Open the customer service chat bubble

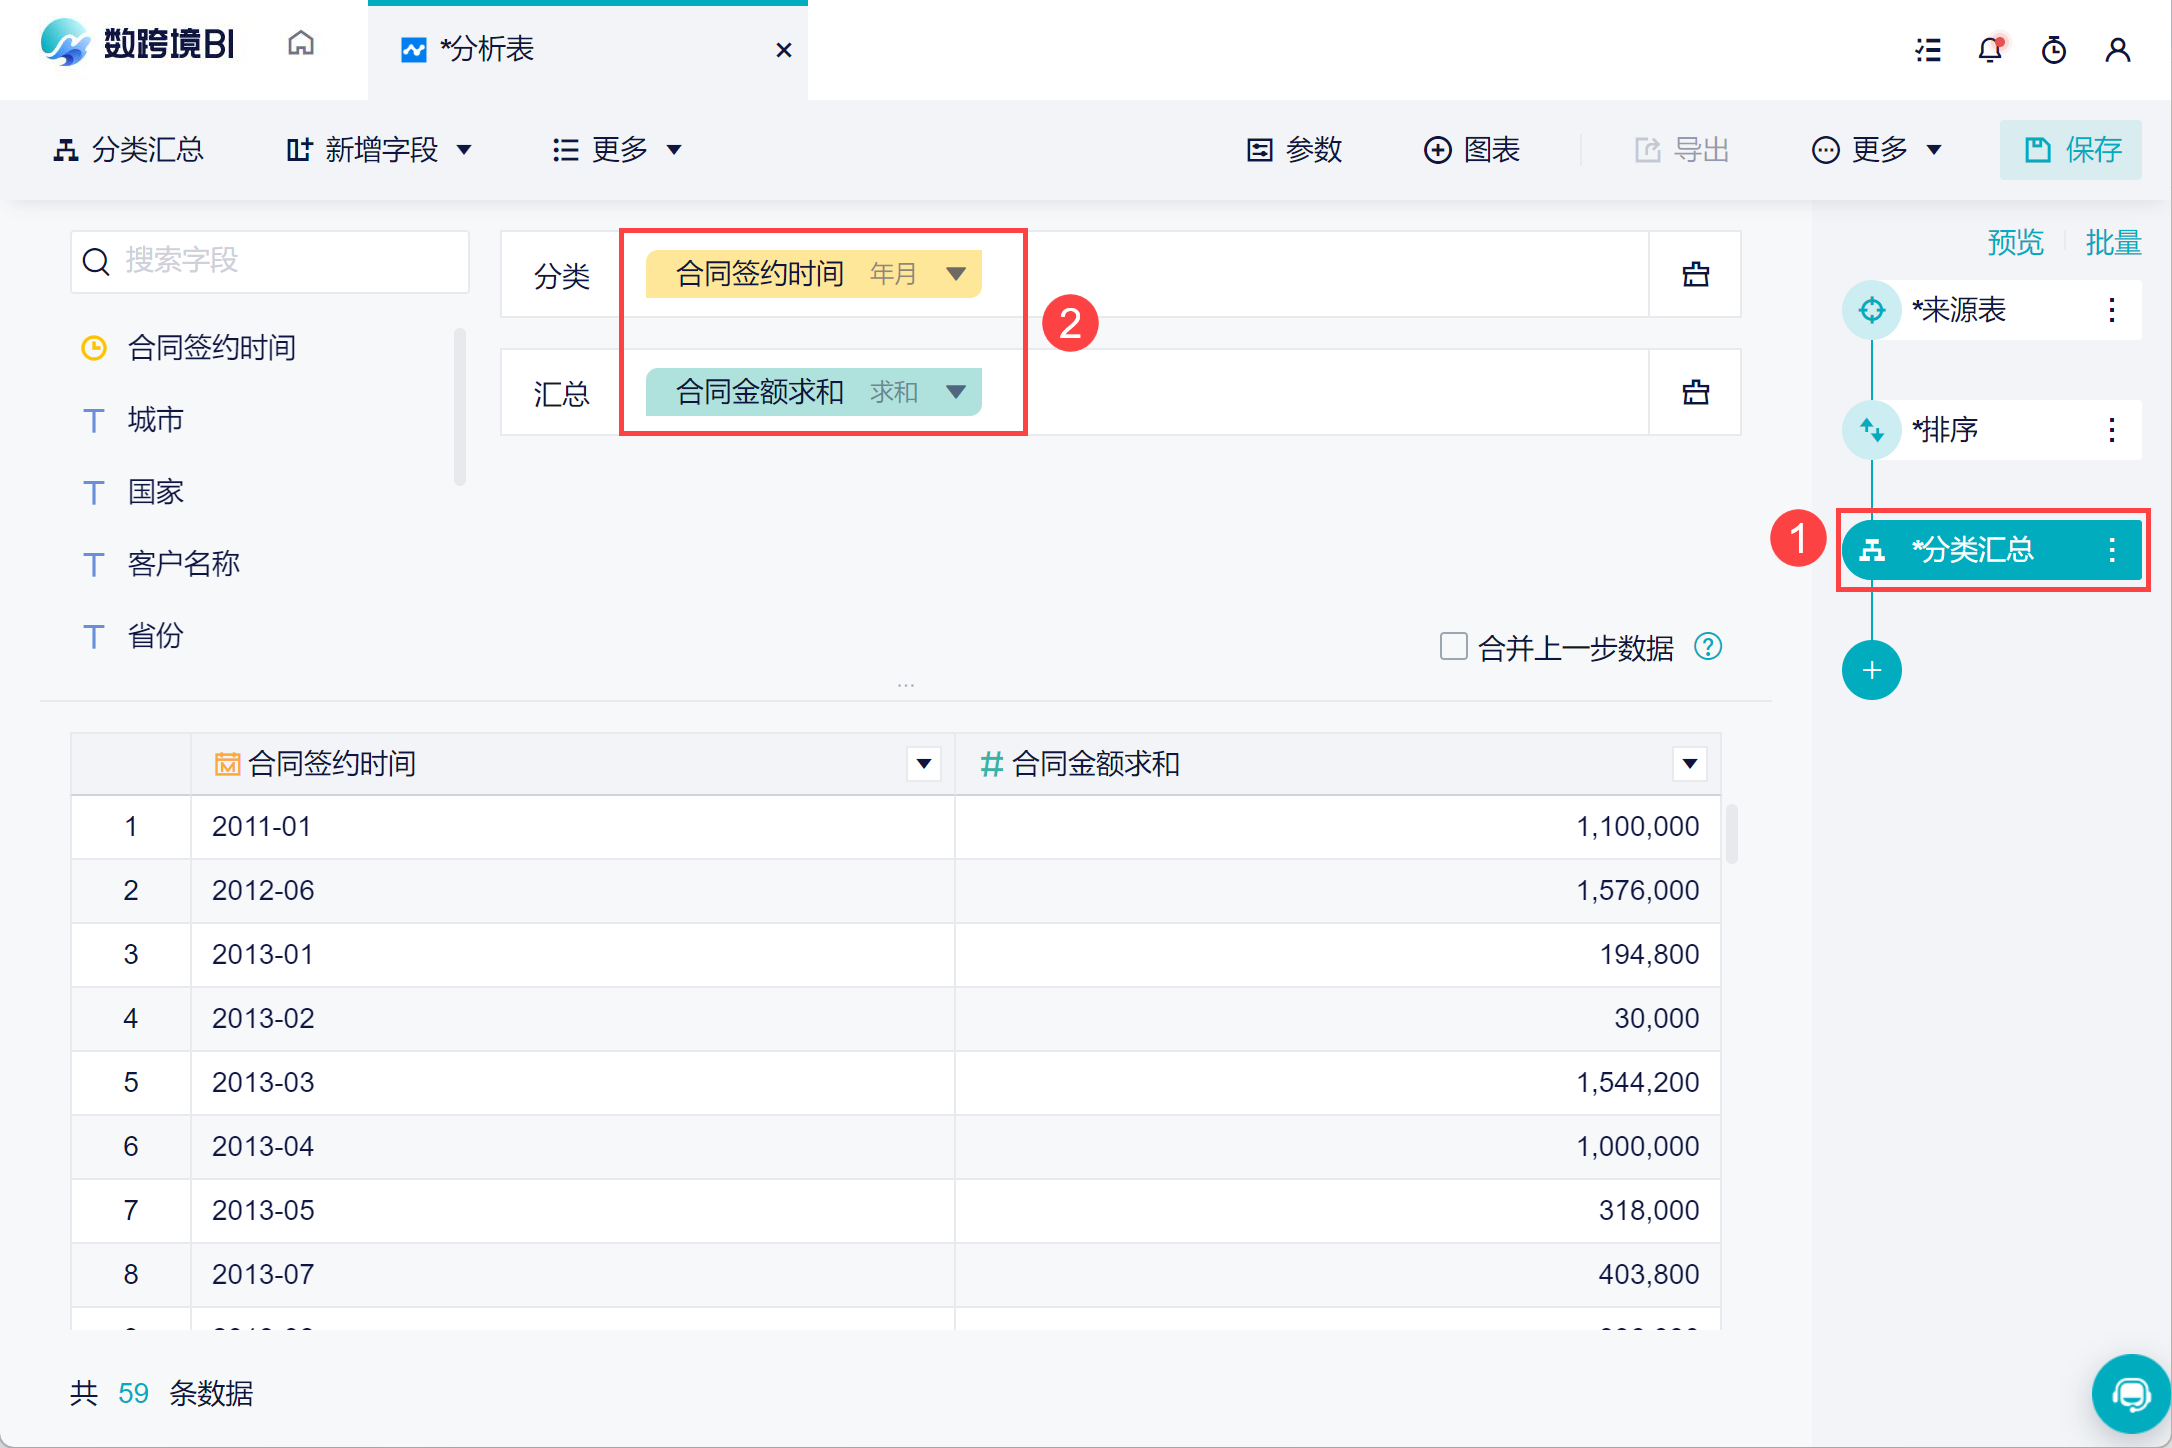point(2131,1394)
